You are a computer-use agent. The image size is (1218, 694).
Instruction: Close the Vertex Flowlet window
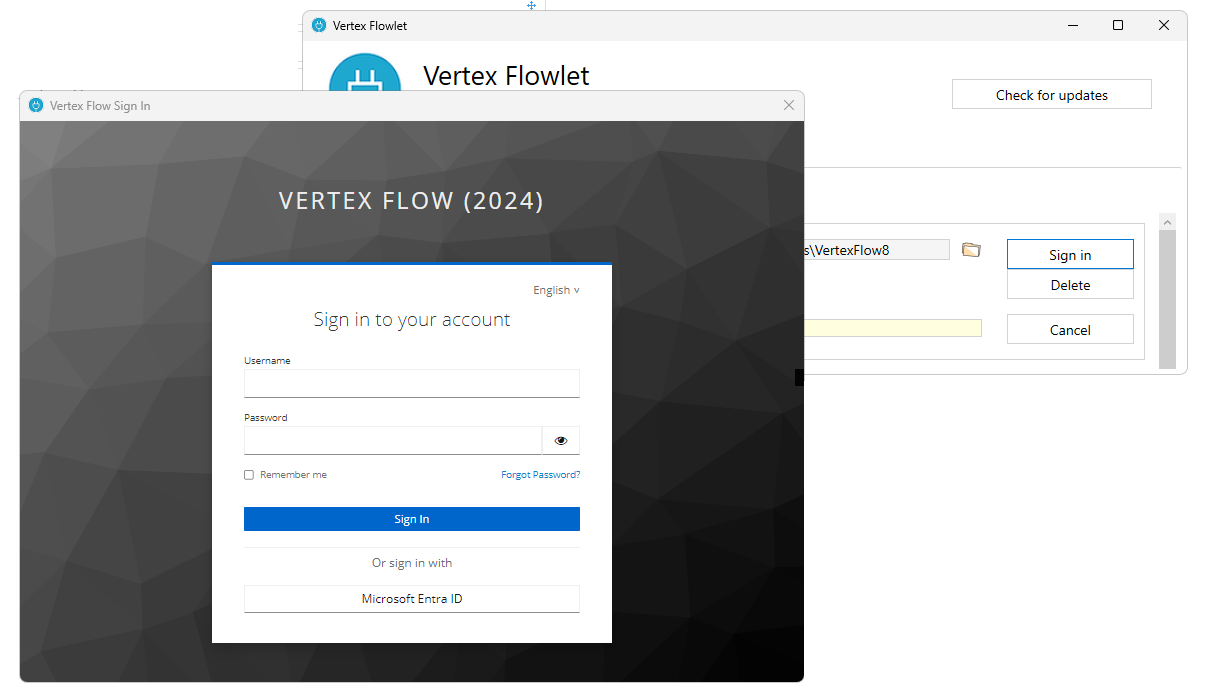click(1164, 26)
